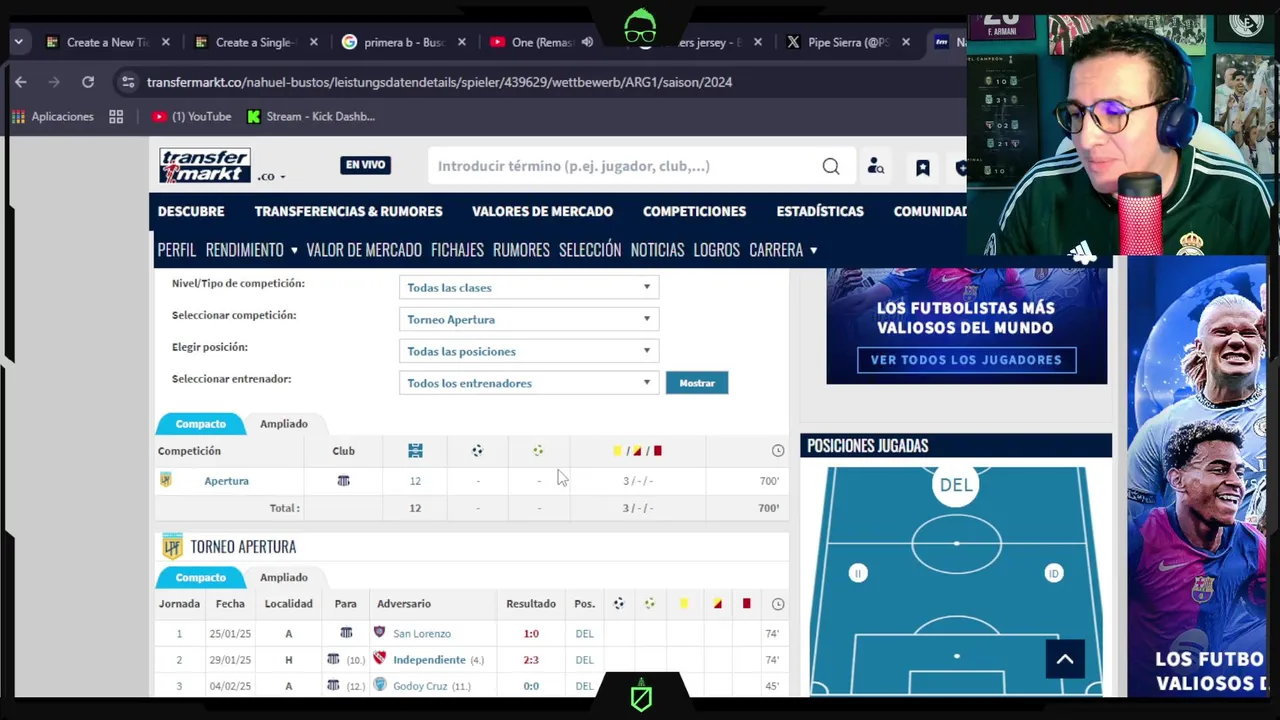Image resolution: width=1280 pixels, height=720 pixels.
Task: Click the browser address bar URL
Action: click(x=439, y=82)
